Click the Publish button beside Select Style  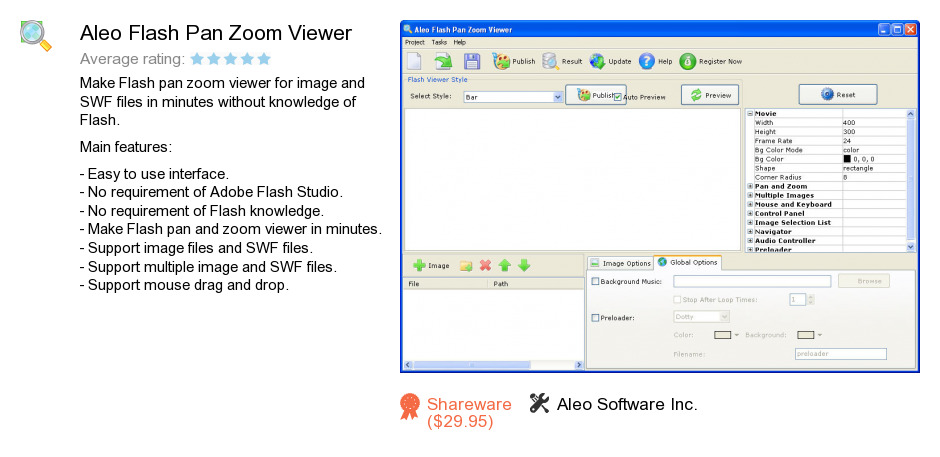click(595, 95)
